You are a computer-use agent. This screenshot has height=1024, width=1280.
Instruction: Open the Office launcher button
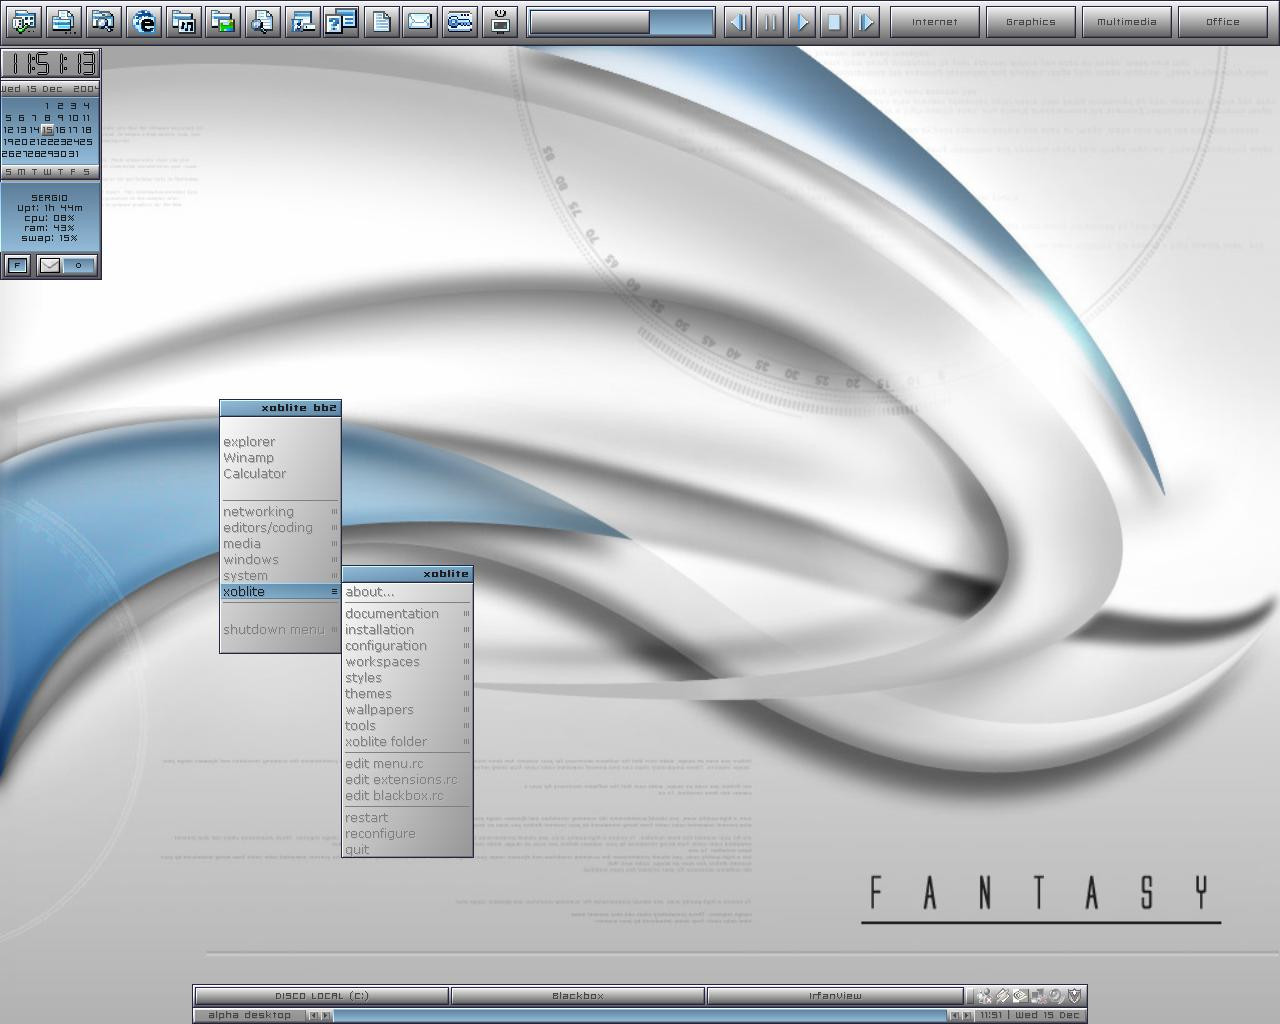click(x=1223, y=21)
